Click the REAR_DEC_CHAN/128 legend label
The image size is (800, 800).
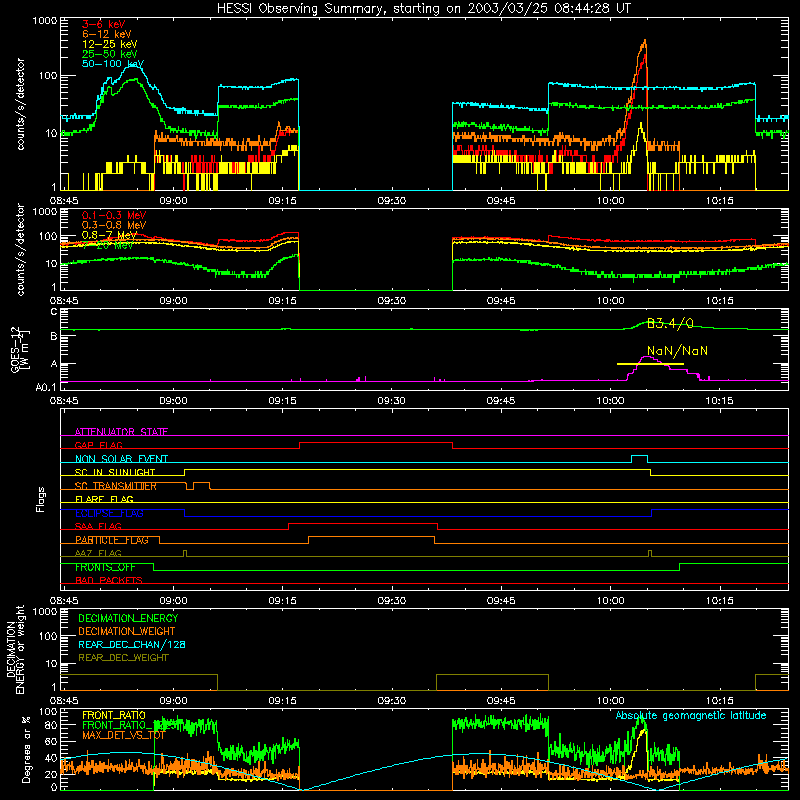click(x=132, y=644)
